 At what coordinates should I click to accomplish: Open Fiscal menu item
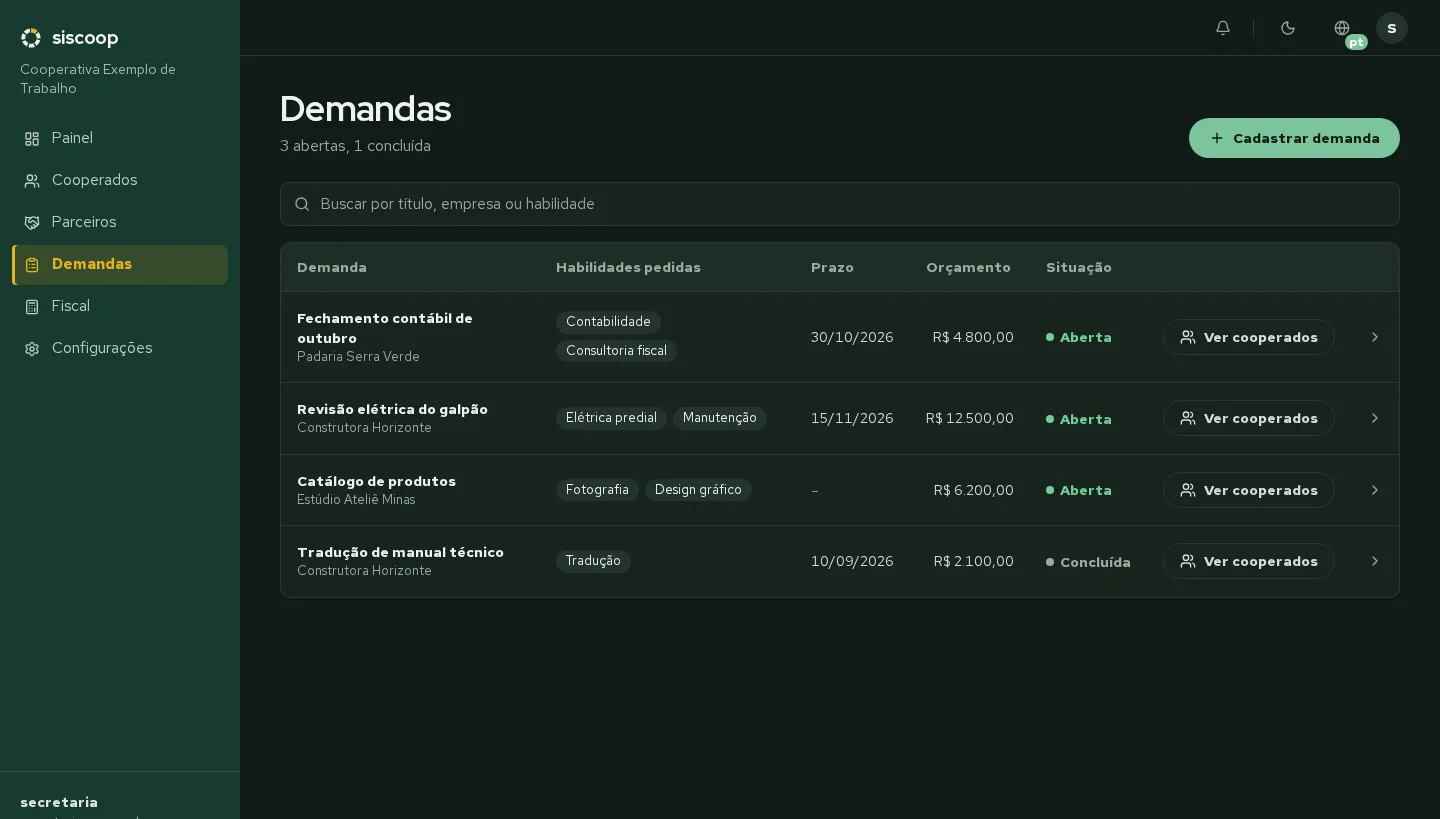pyautogui.click(x=120, y=307)
